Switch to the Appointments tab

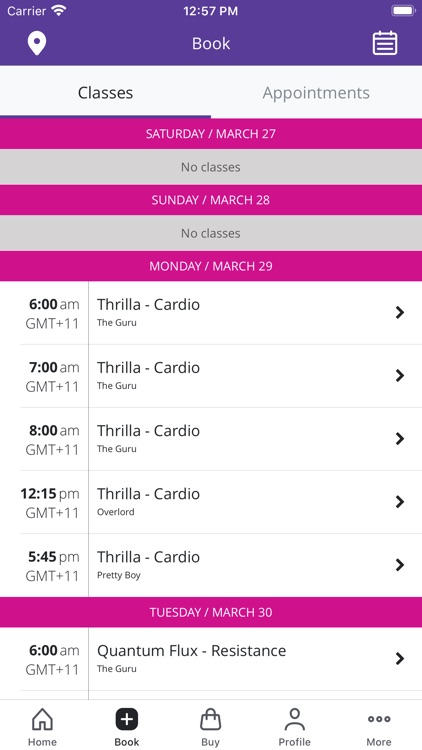click(x=316, y=92)
